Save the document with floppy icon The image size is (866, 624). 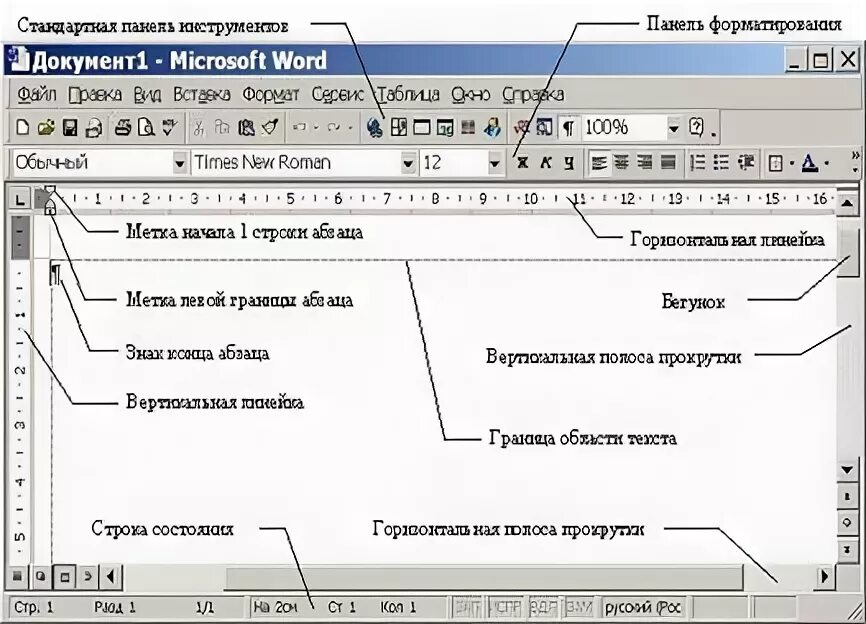pos(70,128)
